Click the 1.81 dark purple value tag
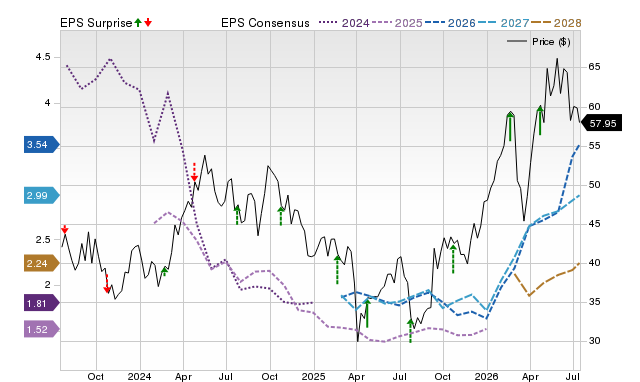 coord(42,303)
